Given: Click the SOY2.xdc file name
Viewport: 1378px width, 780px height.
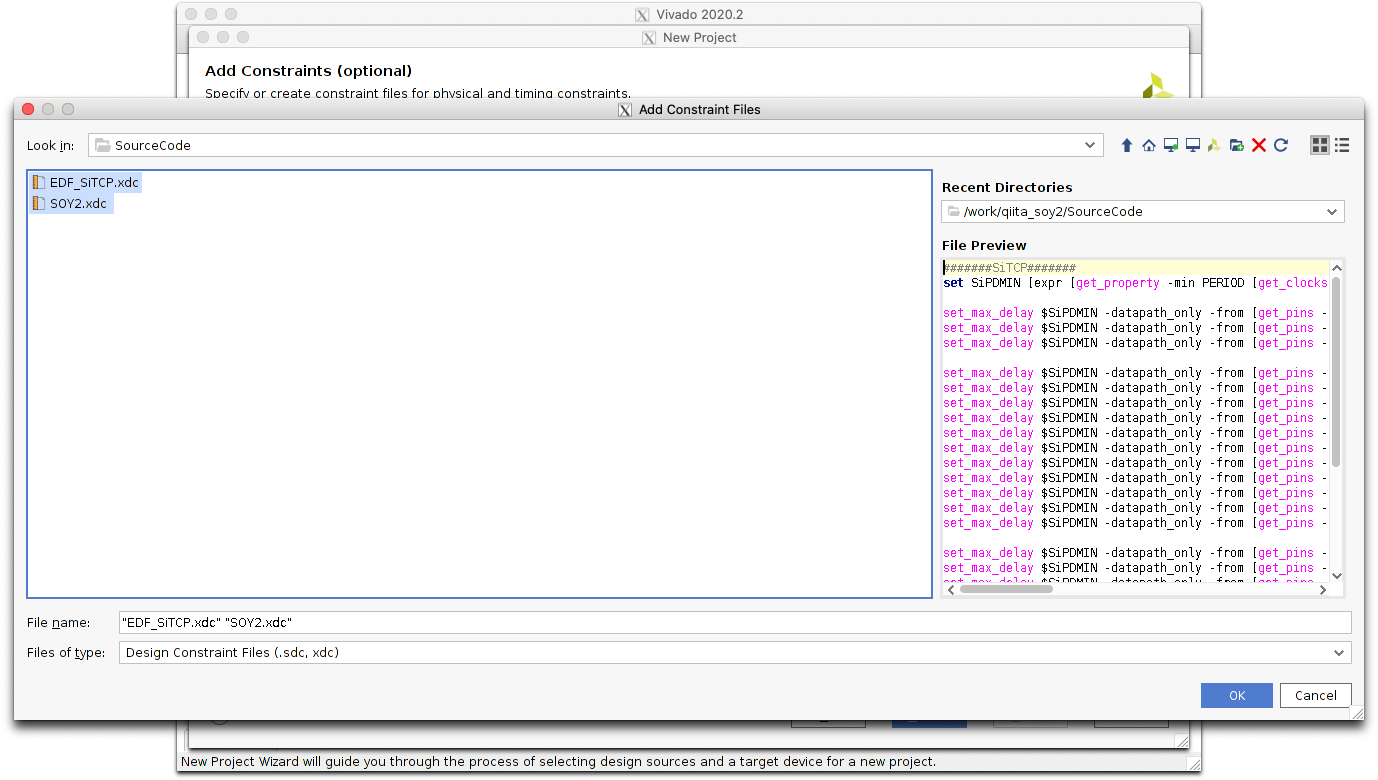Looking at the screenshot, I should pyautogui.click(x=78, y=204).
